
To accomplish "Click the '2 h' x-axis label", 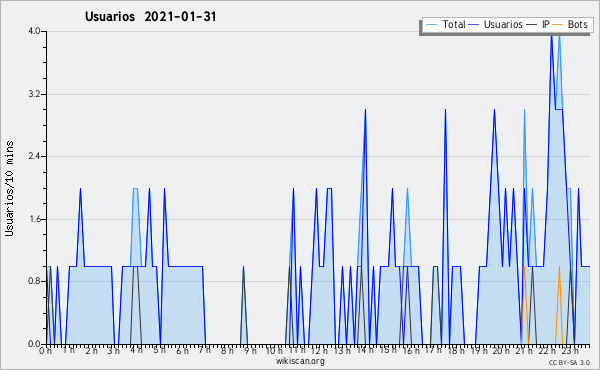I will point(91,350).
